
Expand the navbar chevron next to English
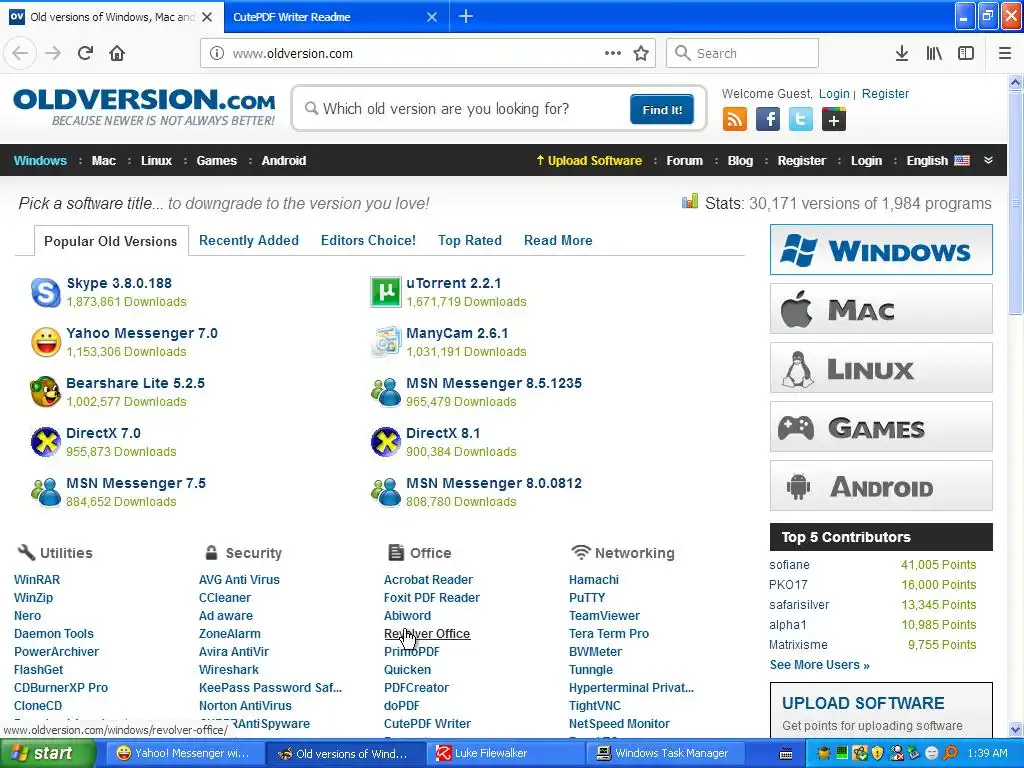tap(988, 161)
